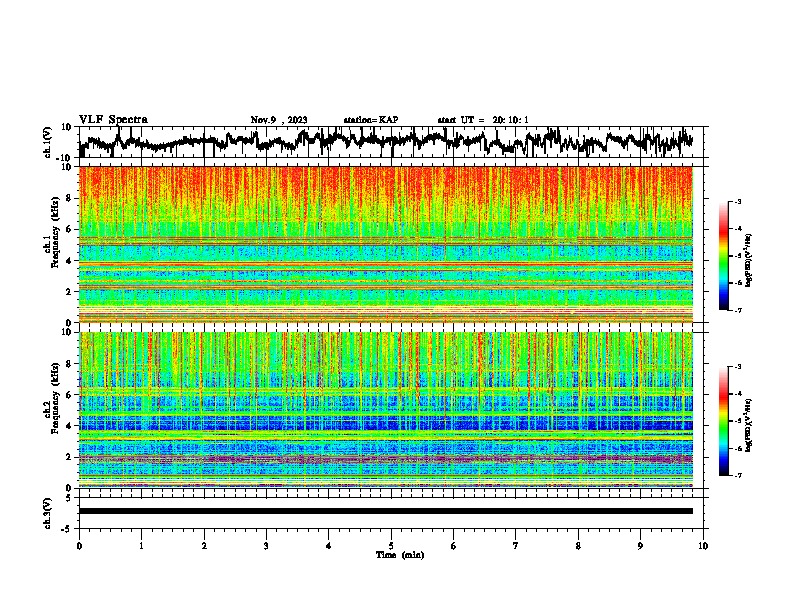Click the "3" tick on Time axis
Viewport: 792px width, 612px height.
point(266,546)
